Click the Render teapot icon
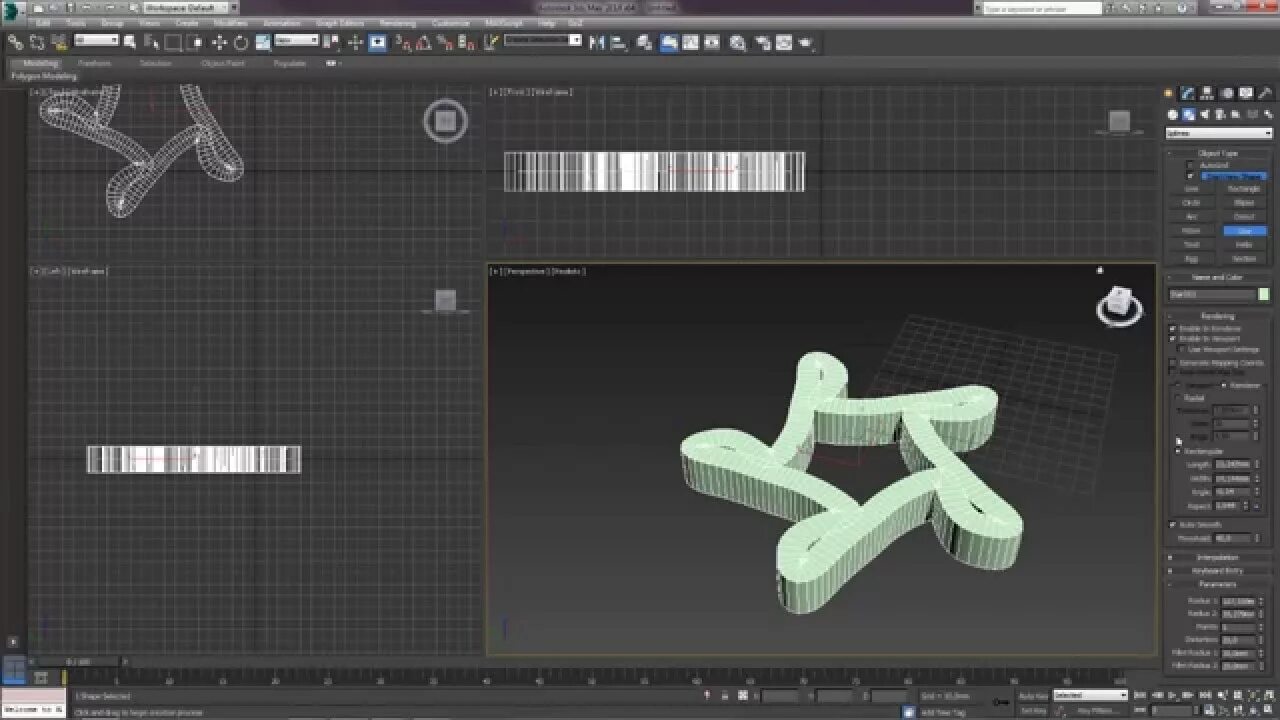 click(806, 42)
